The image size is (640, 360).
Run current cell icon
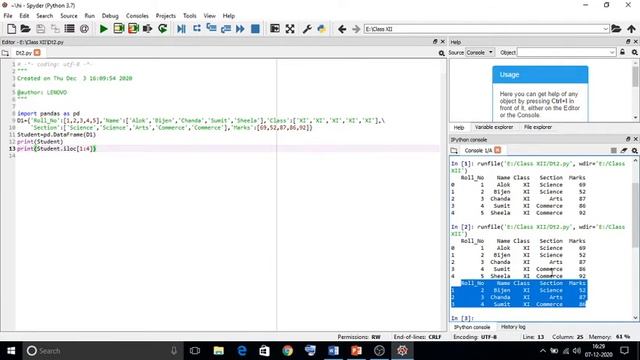pyautogui.click(x=119, y=29)
